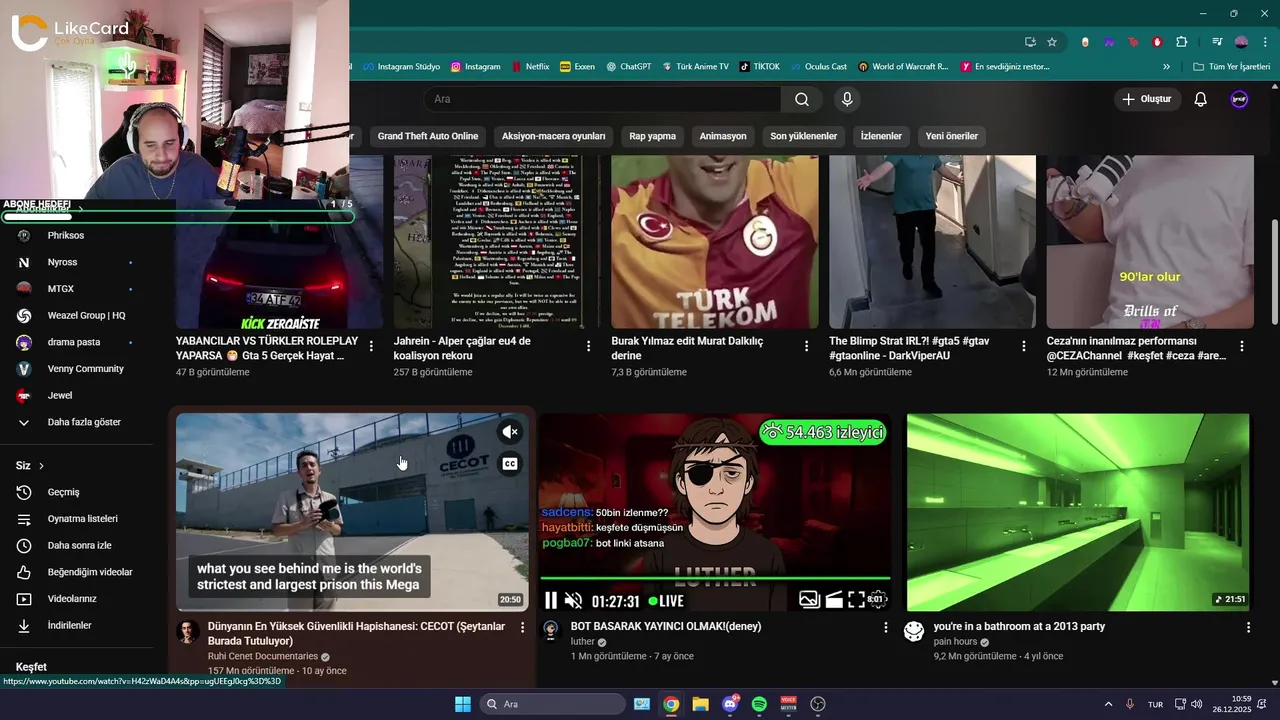
Task: Open settings gear on luther stream player
Action: coord(877,600)
